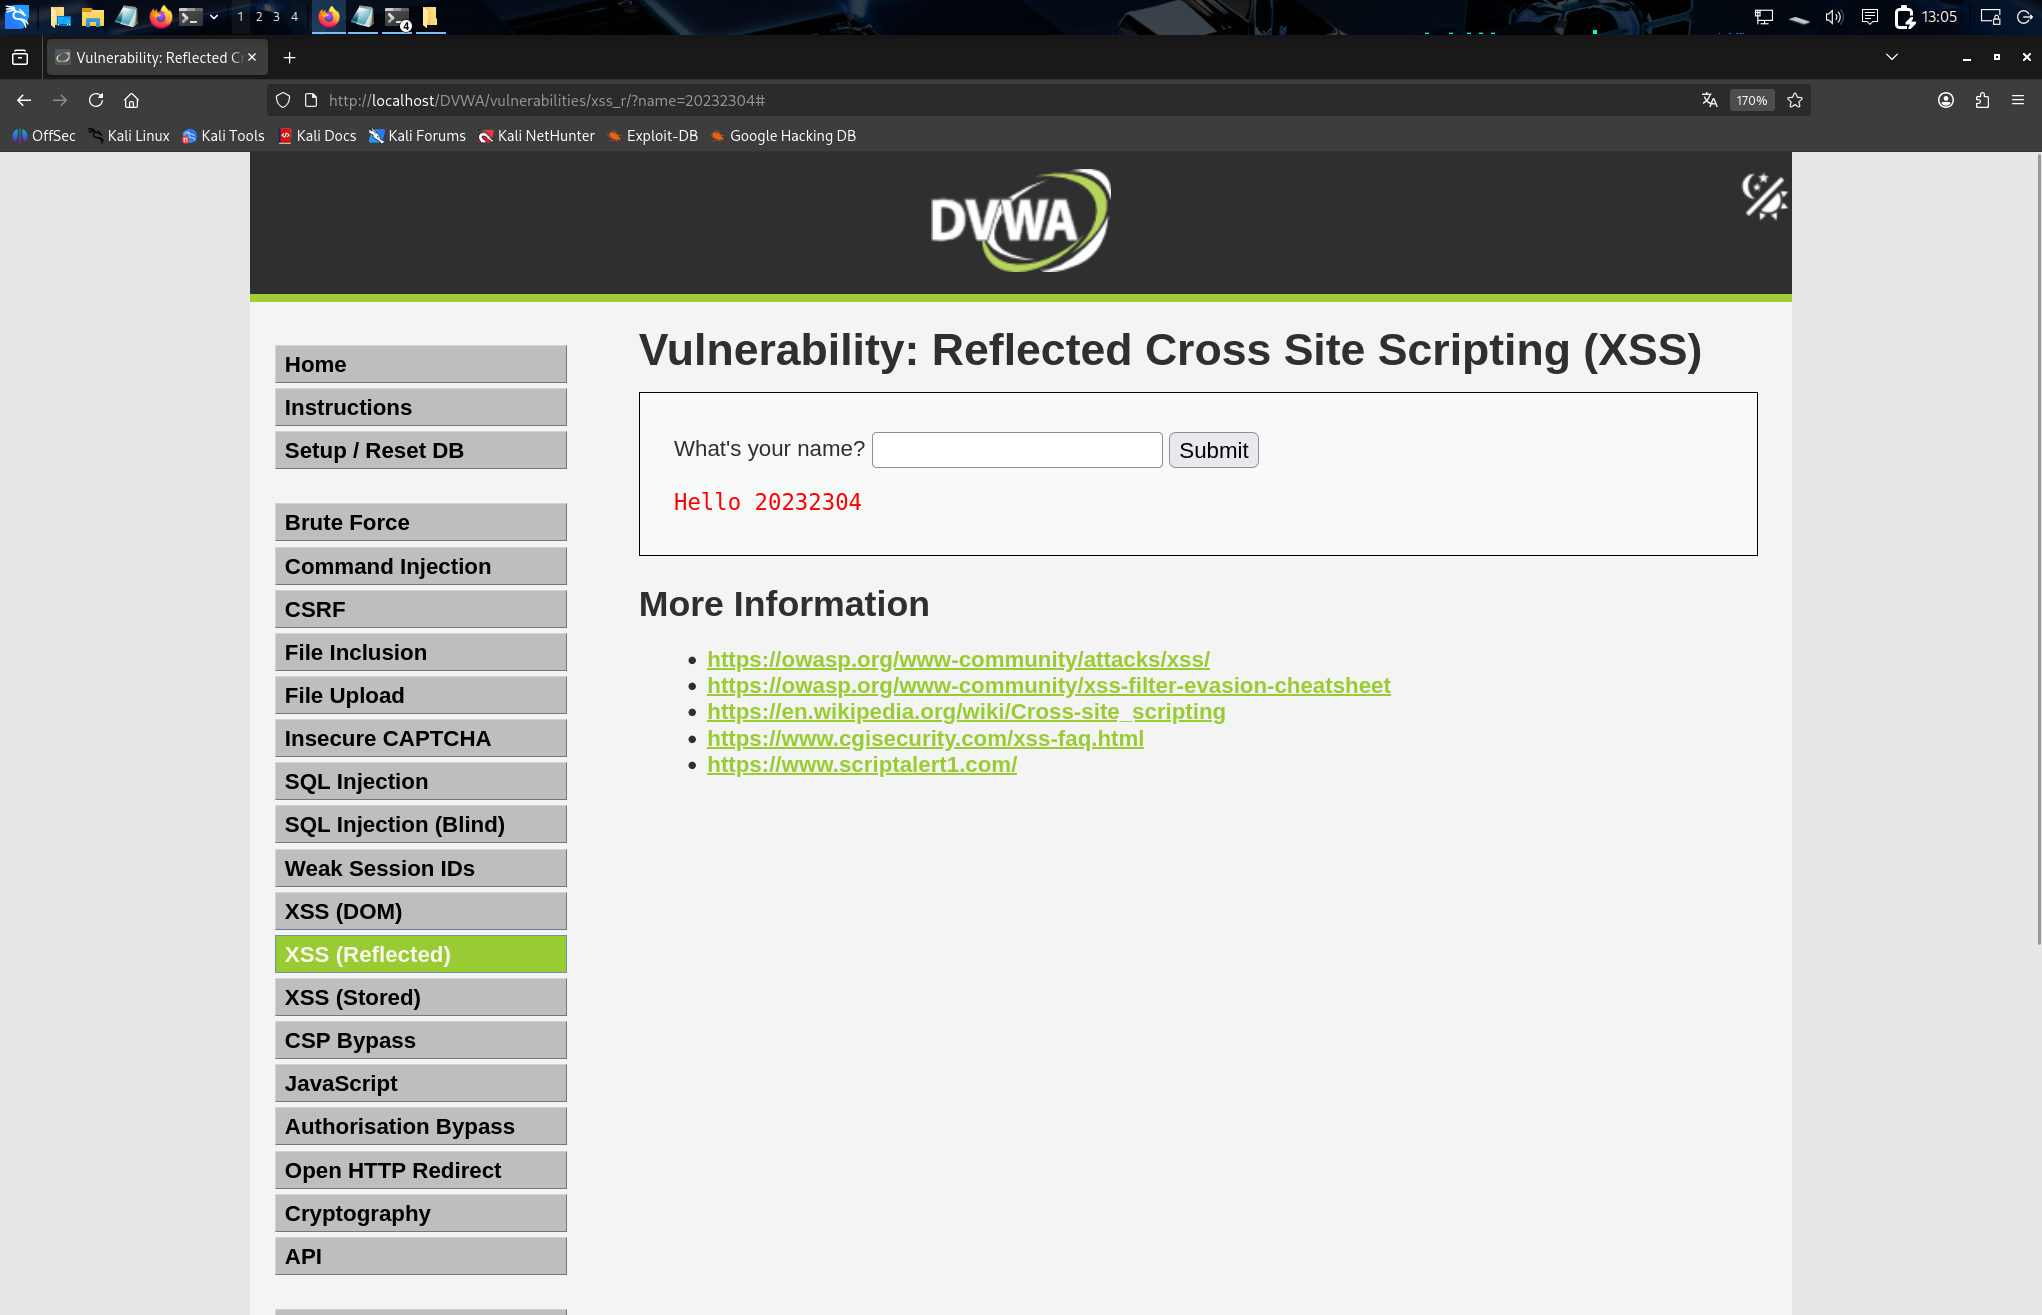
Task: Open Firefox hamburger application menu
Action: [x=2018, y=100]
